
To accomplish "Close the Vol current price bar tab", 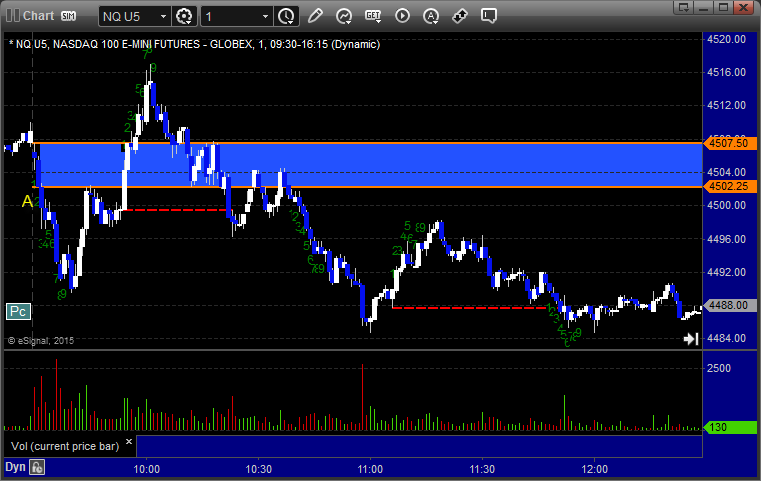I will tap(129, 442).
